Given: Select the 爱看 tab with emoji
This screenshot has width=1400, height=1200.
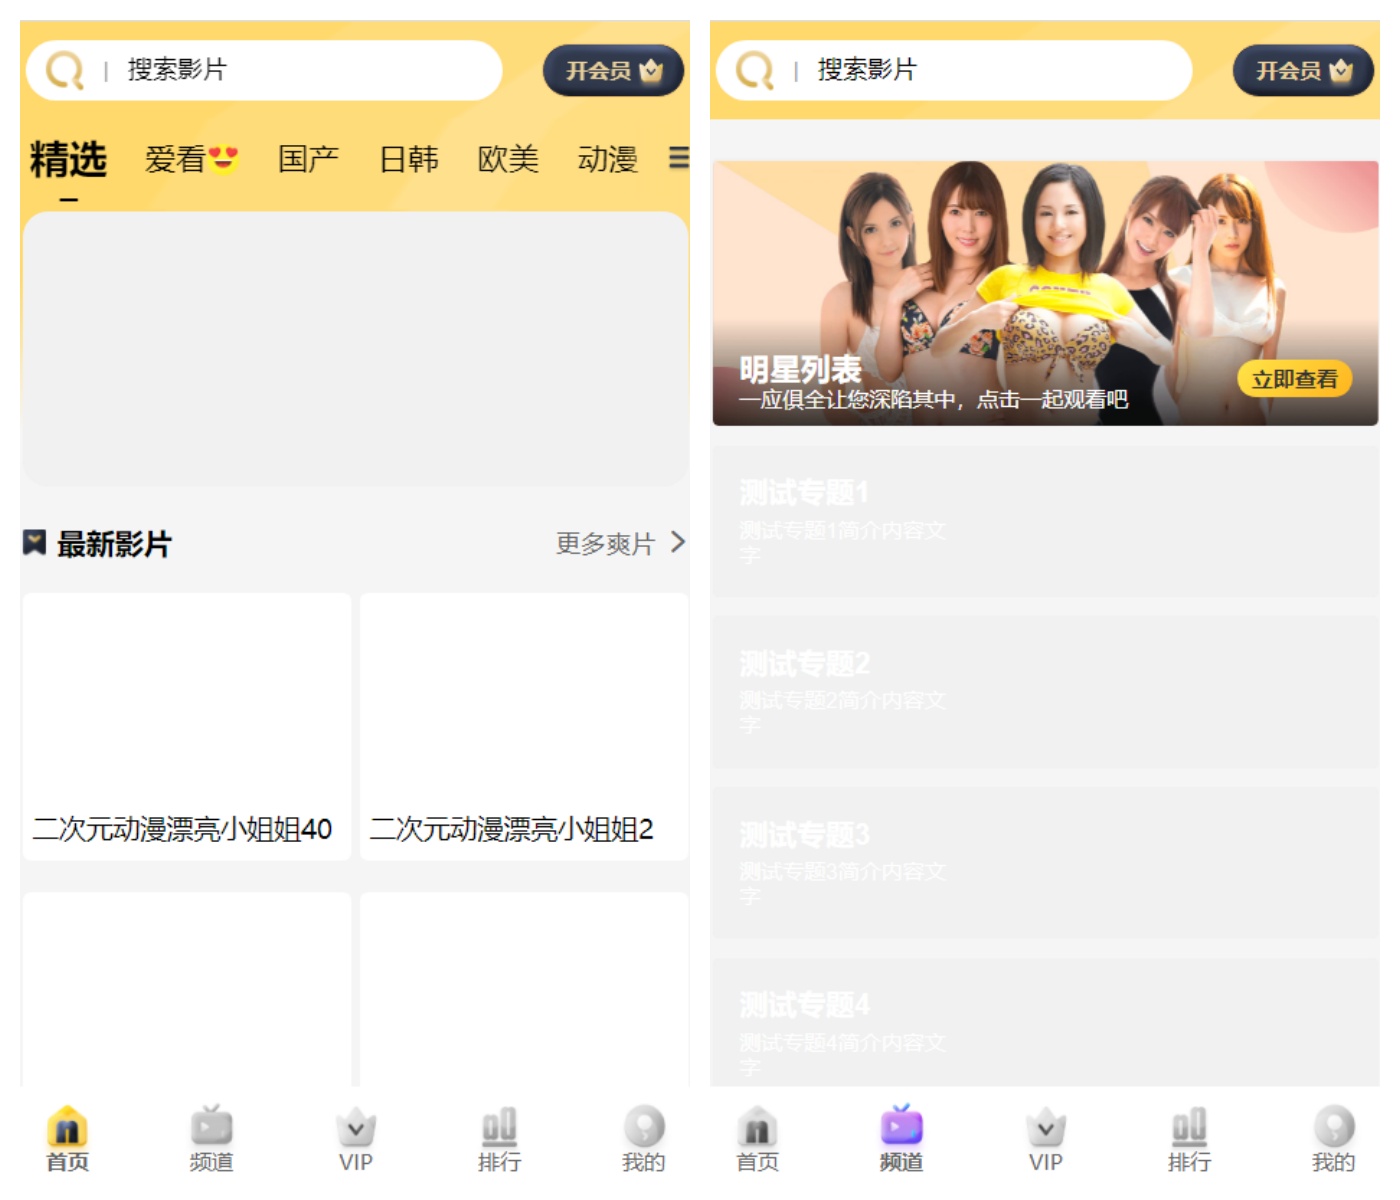Looking at the screenshot, I should click(191, 159).
